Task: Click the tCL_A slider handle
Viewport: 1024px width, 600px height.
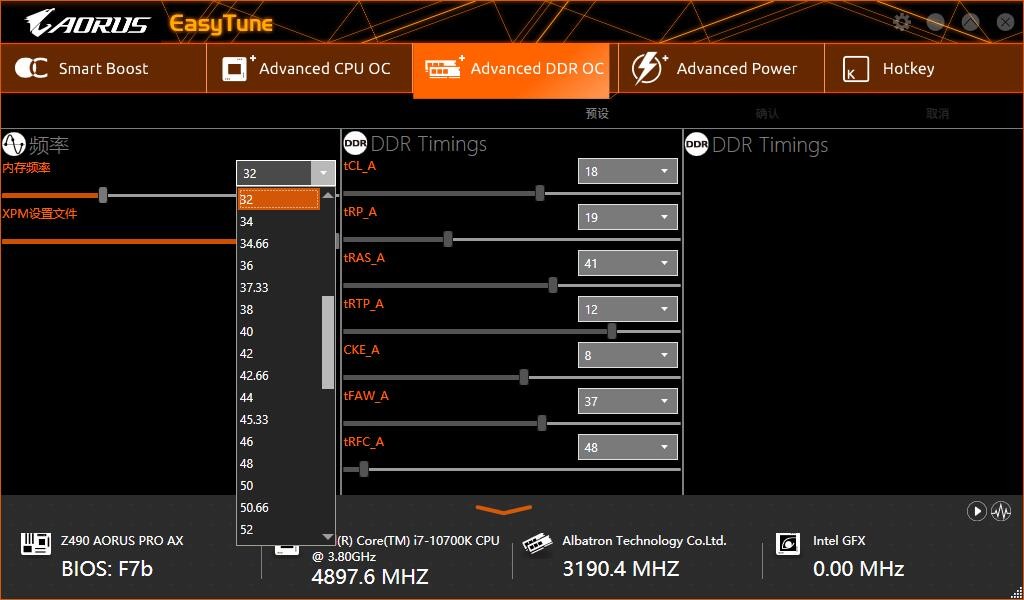Action: point(539,193)
